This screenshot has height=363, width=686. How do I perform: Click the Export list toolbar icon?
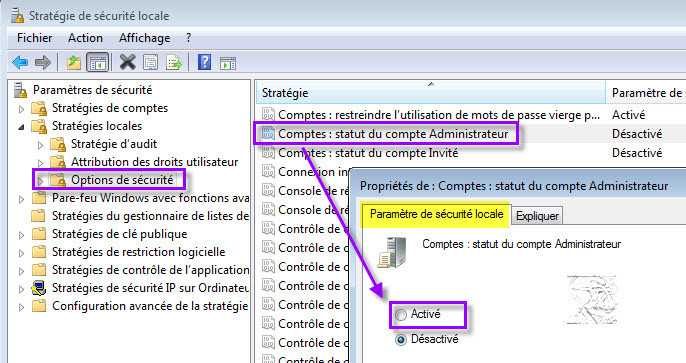tap(174, 63)
